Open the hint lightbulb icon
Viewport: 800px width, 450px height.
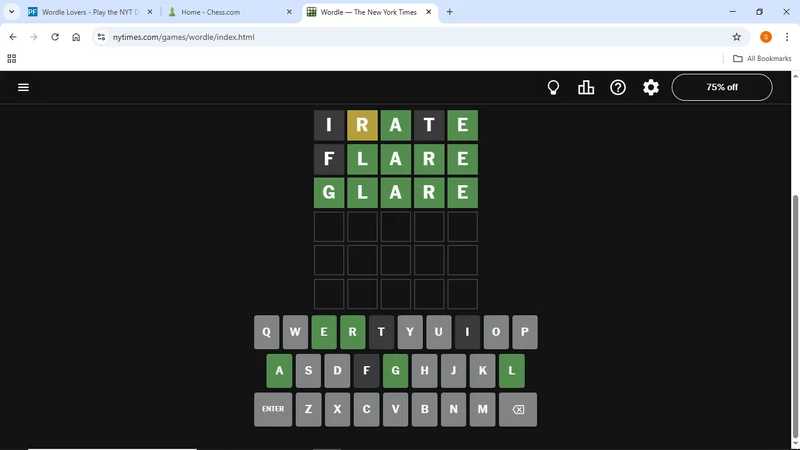click(x=553, y=87)
